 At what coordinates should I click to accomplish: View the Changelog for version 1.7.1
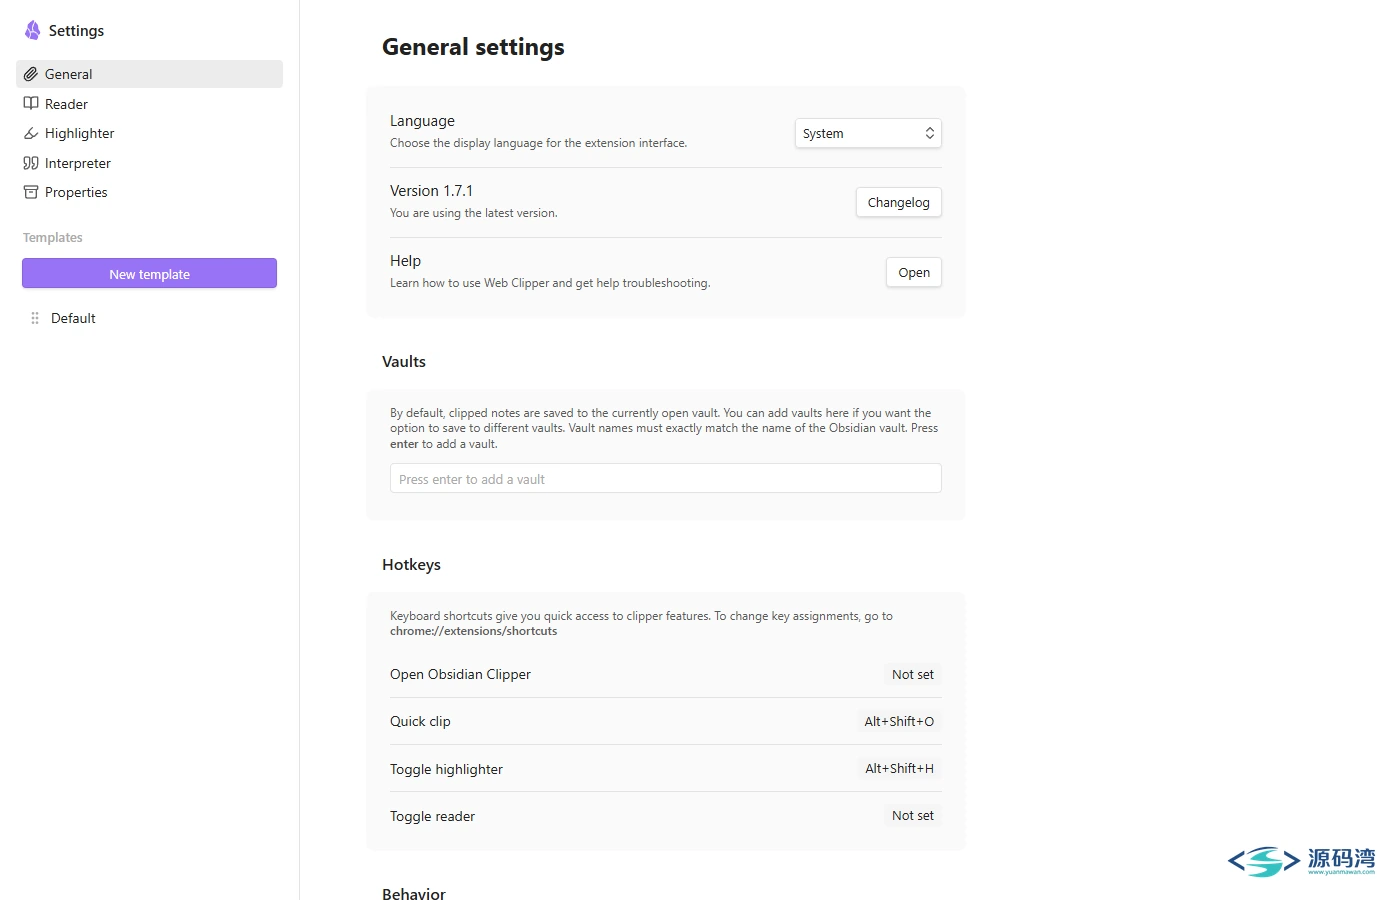point(898,202)
